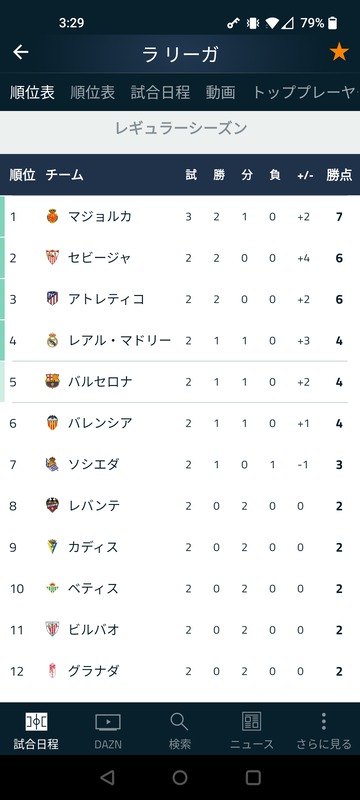Open the マジョルカ team row
The width and height of the screenshot is (360, 800).
[x=180, y=216]
